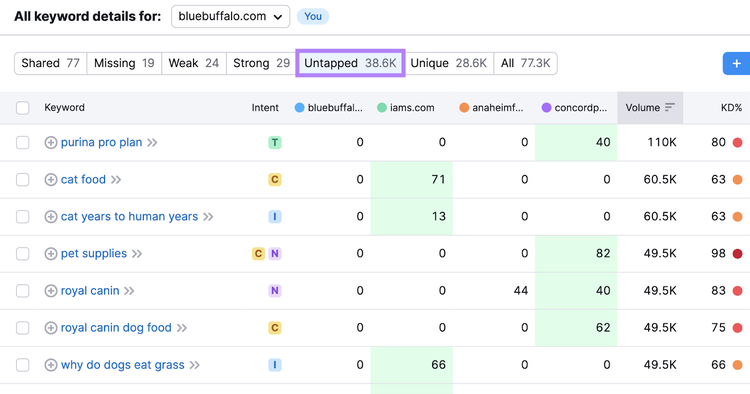The width and height of the screenshot is (750, 394).
Task: Open the royal canin dog food link
Action: (x=116, y=328)
